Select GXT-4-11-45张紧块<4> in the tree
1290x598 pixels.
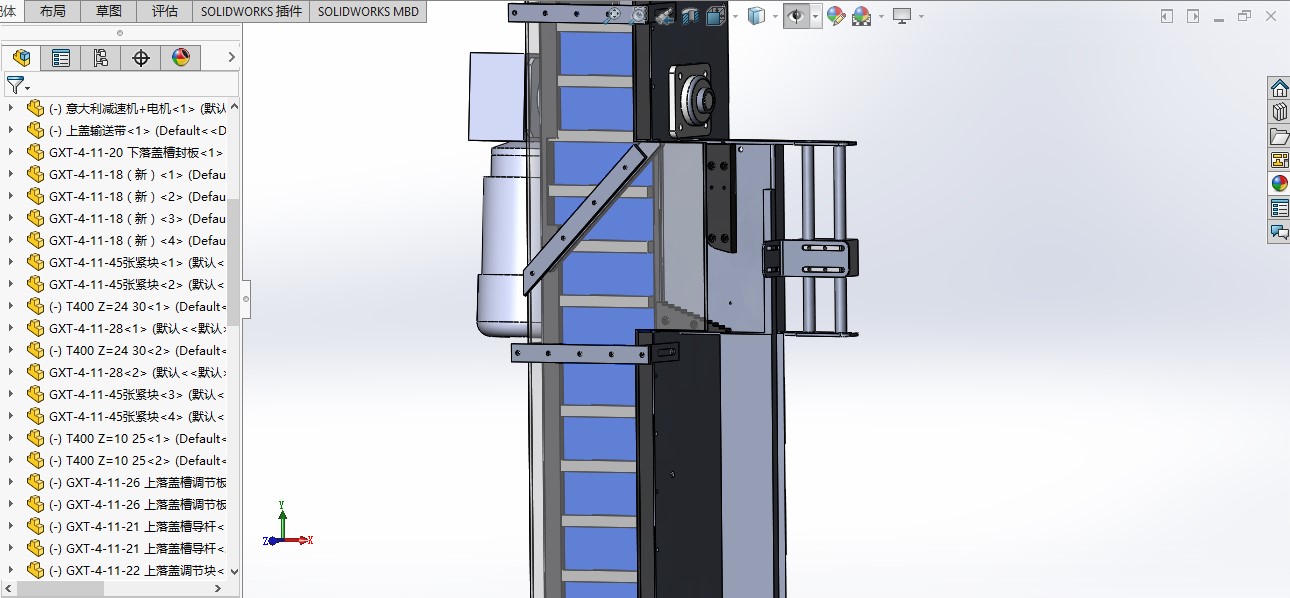click(137, 416)
